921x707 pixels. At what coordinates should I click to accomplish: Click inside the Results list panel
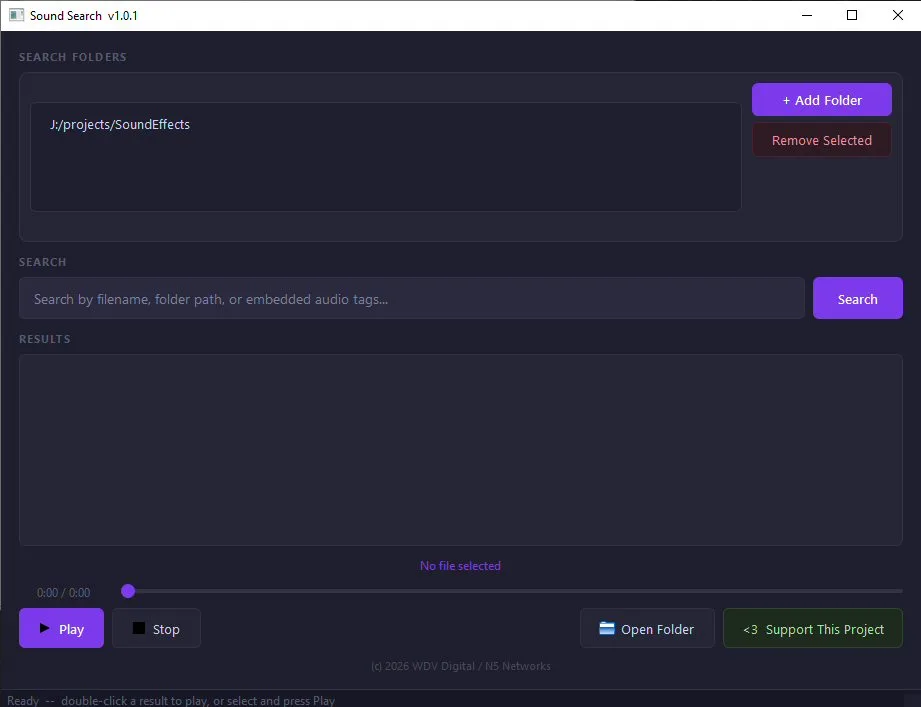point(460,450)
